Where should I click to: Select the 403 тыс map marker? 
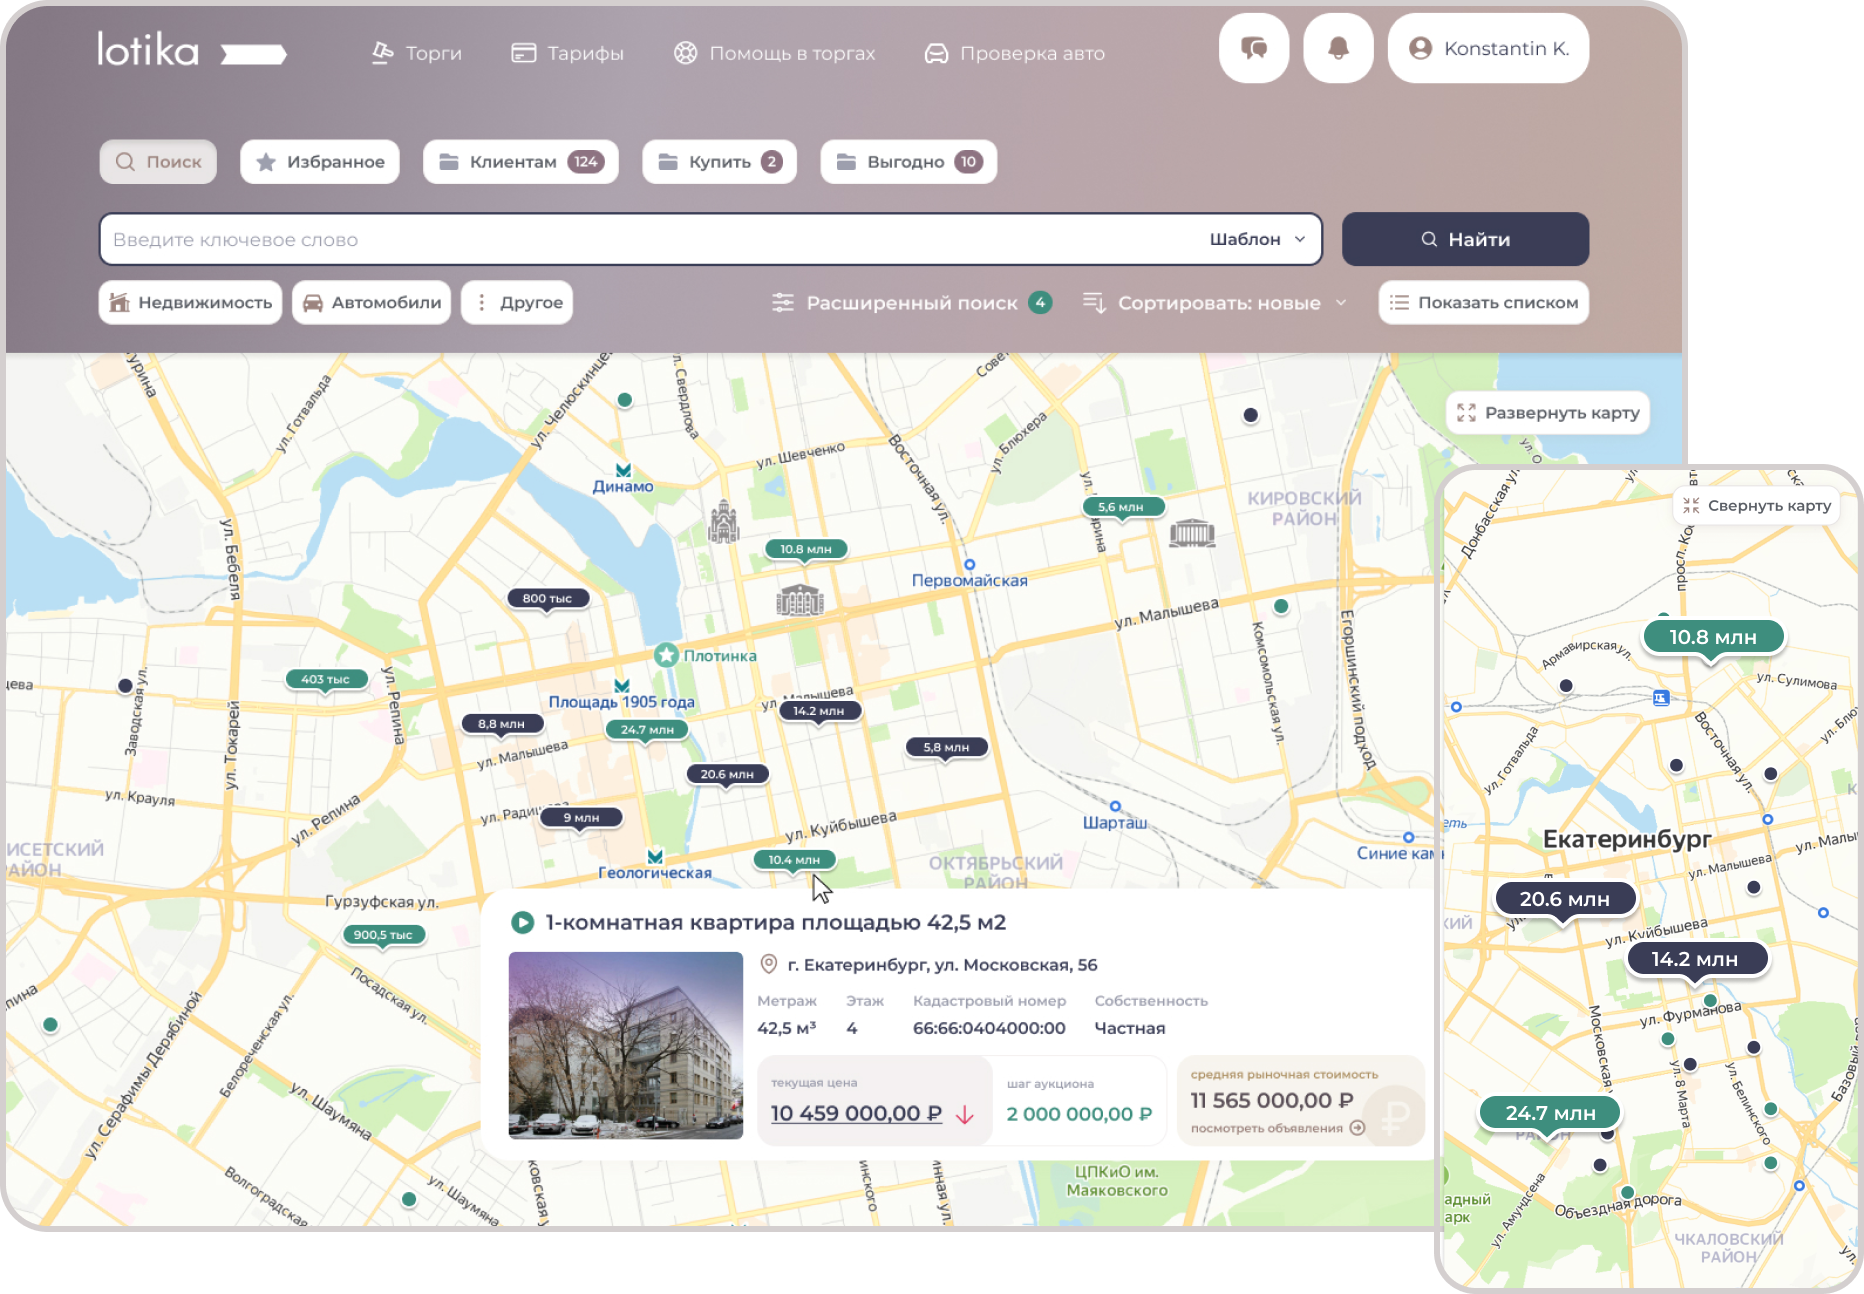326,679
